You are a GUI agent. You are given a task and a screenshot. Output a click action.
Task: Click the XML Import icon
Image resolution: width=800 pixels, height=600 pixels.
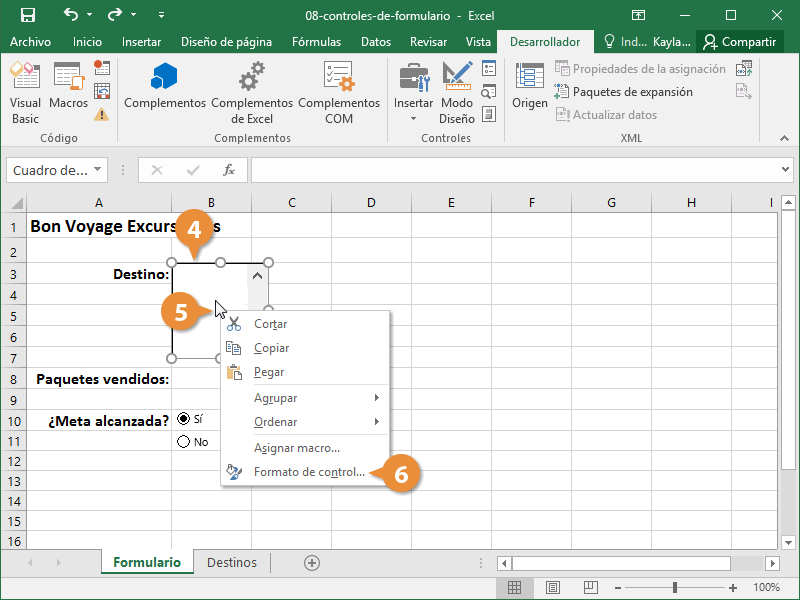[x=744, y=68]
